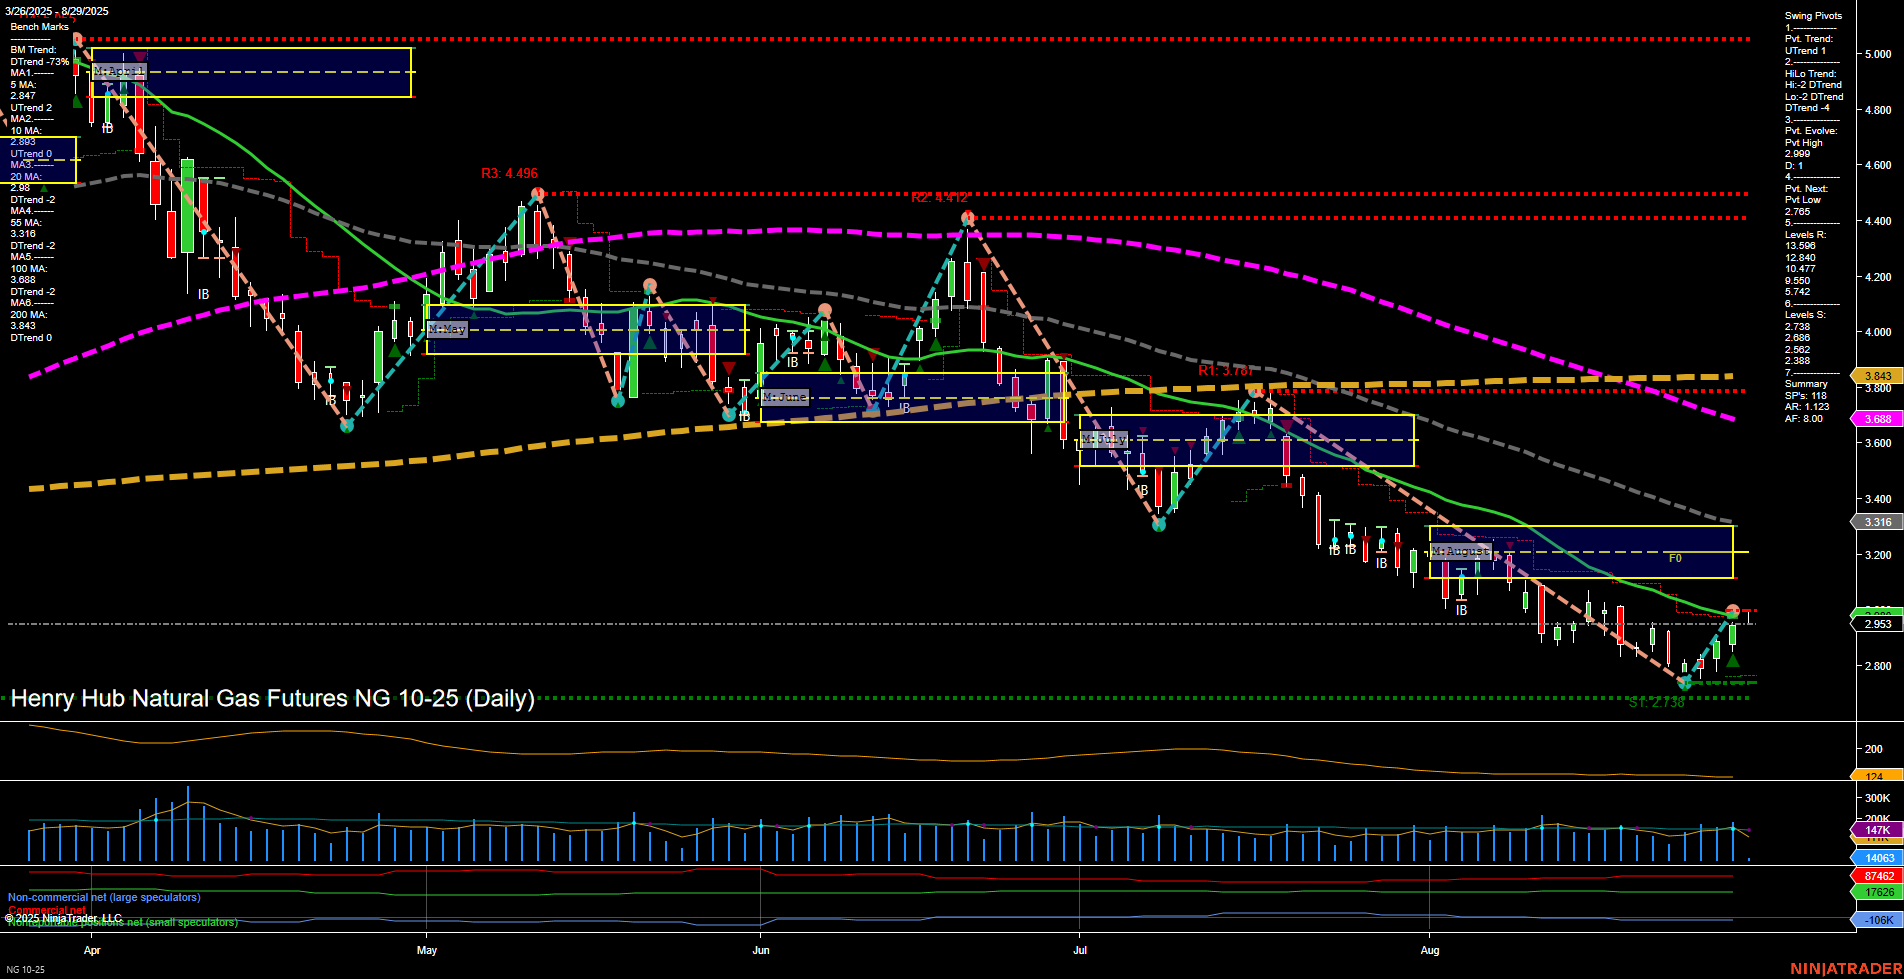Click the AF: 8.00 summary line
The image size is (1904, 979).
pyautogui.click(x=1803, y=419)
